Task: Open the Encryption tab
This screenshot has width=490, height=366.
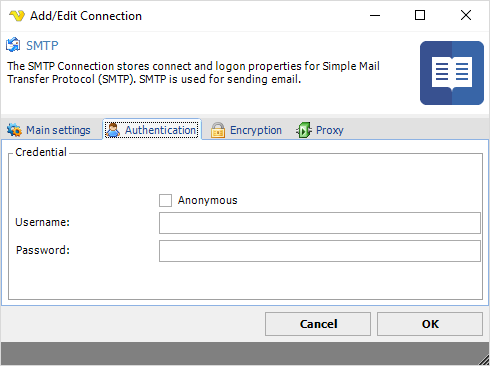Action: [246, 130]
